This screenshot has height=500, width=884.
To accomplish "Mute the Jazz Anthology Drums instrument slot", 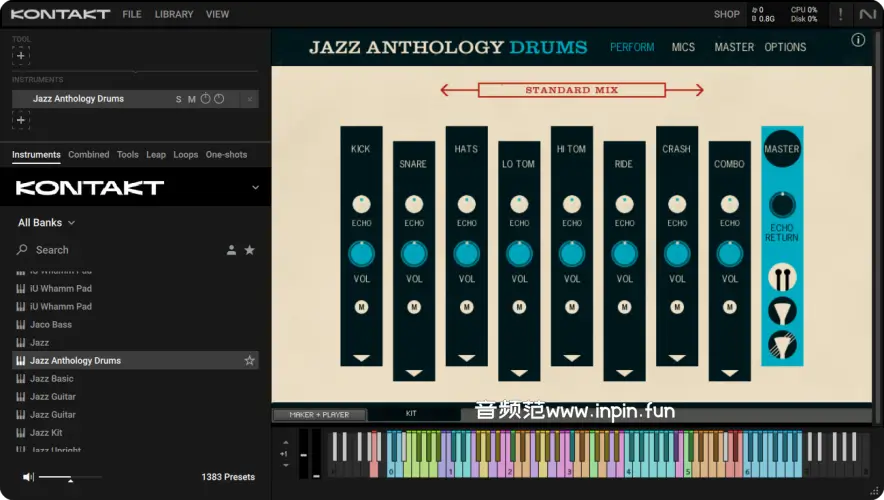I will click(192, 99).
